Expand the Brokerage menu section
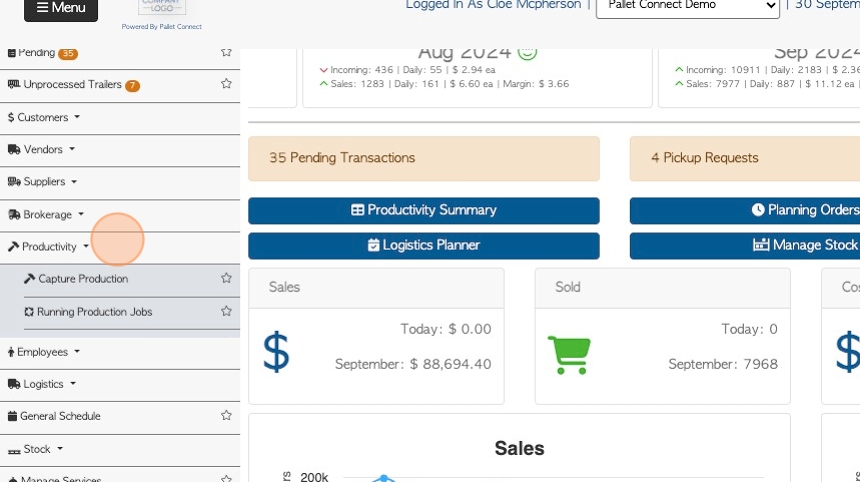Image resolution: width=860 pixels, height=482 pixels. click(x=46, y=214)
